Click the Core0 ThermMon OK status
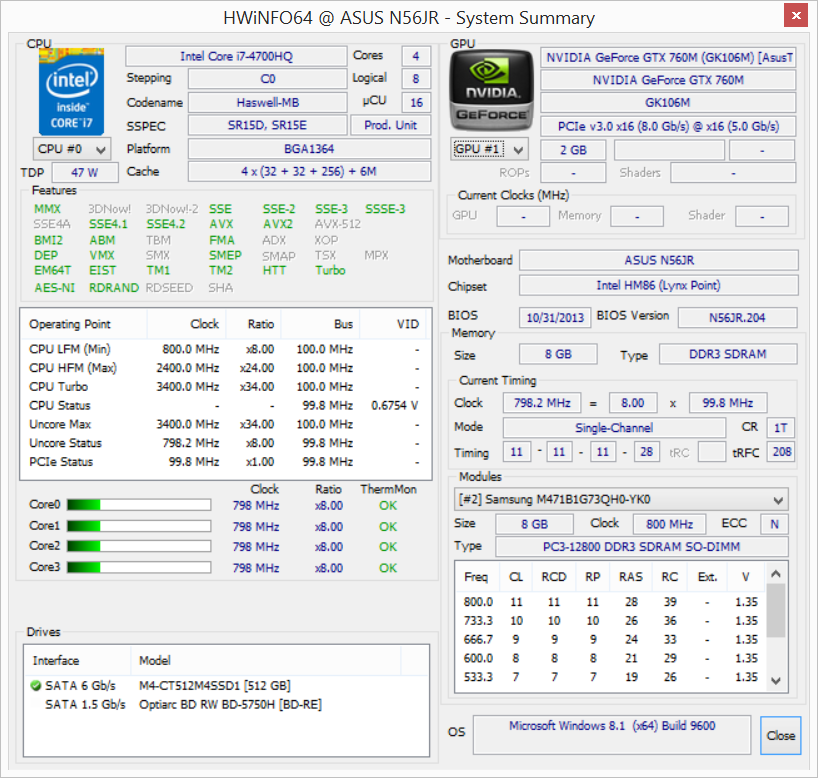 (x=388, y=506)
